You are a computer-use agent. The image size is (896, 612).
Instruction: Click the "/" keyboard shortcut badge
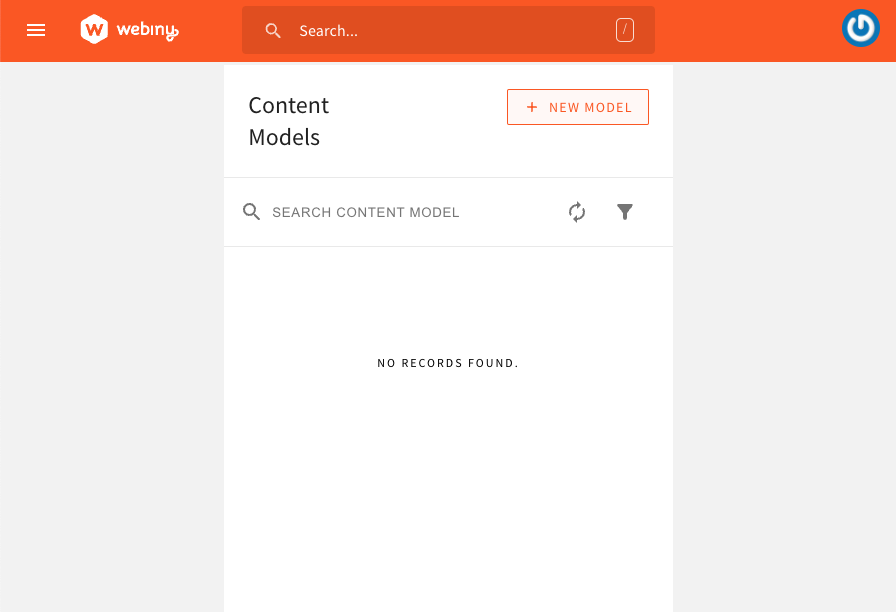point(625,30)
